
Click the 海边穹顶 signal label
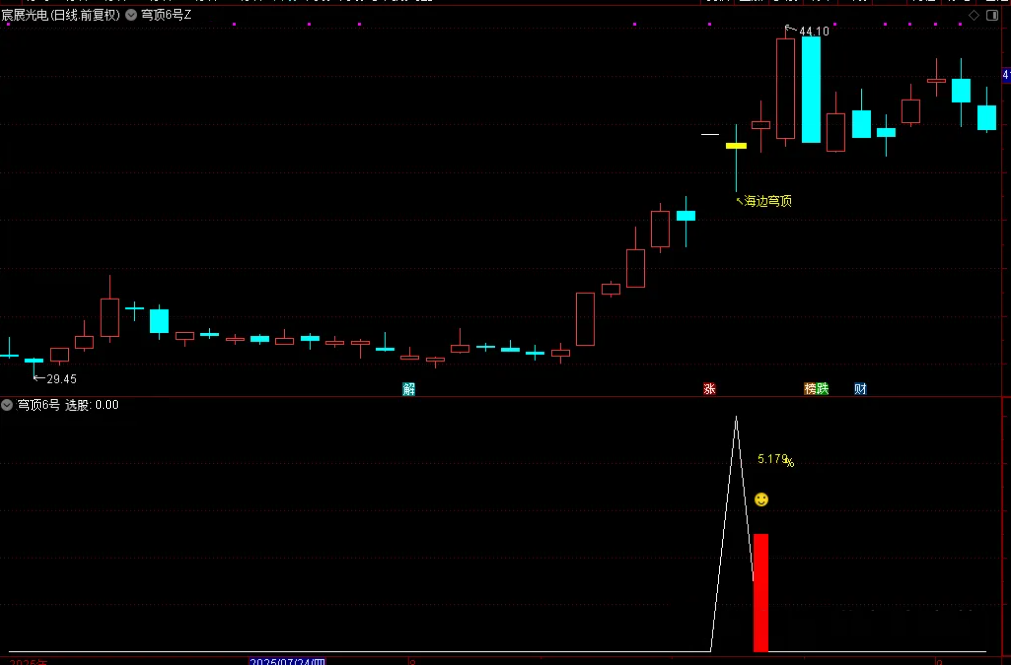click(x=768, y=201)
